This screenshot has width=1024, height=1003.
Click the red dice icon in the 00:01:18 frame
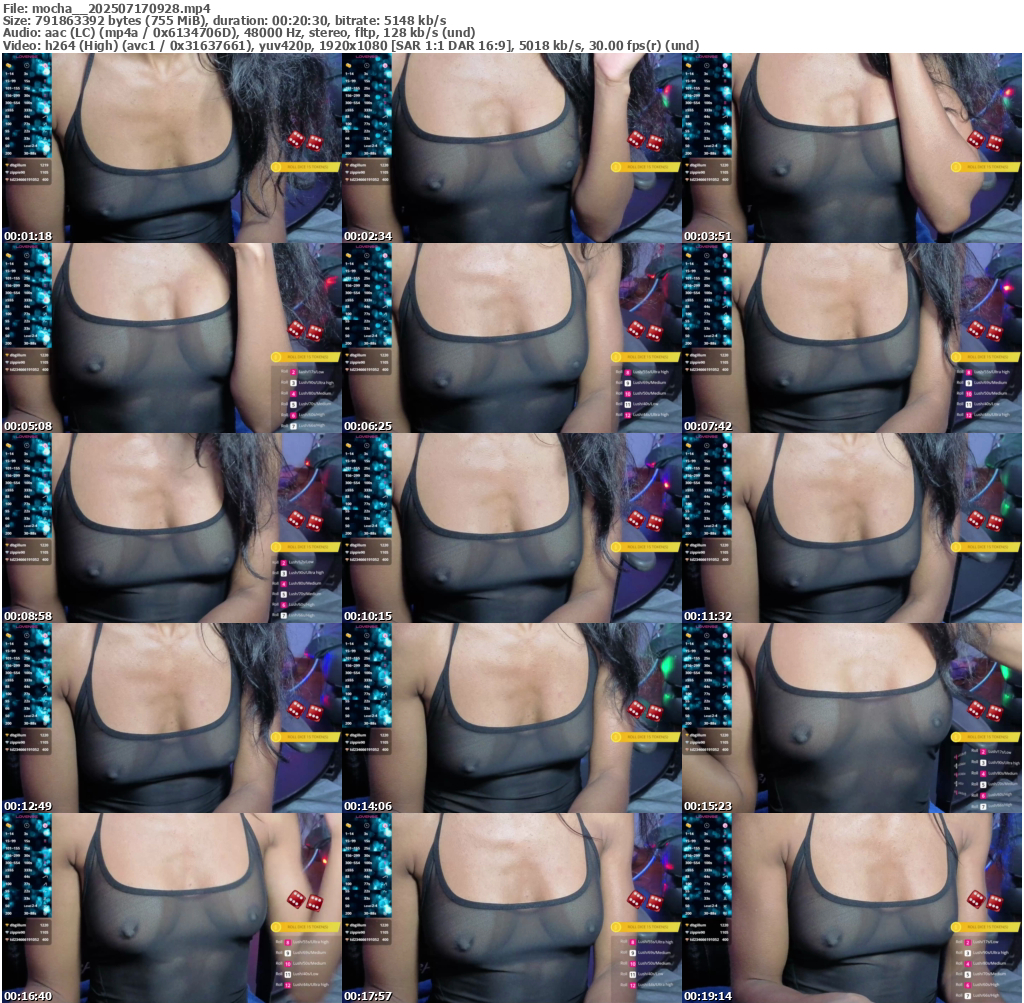305,141
